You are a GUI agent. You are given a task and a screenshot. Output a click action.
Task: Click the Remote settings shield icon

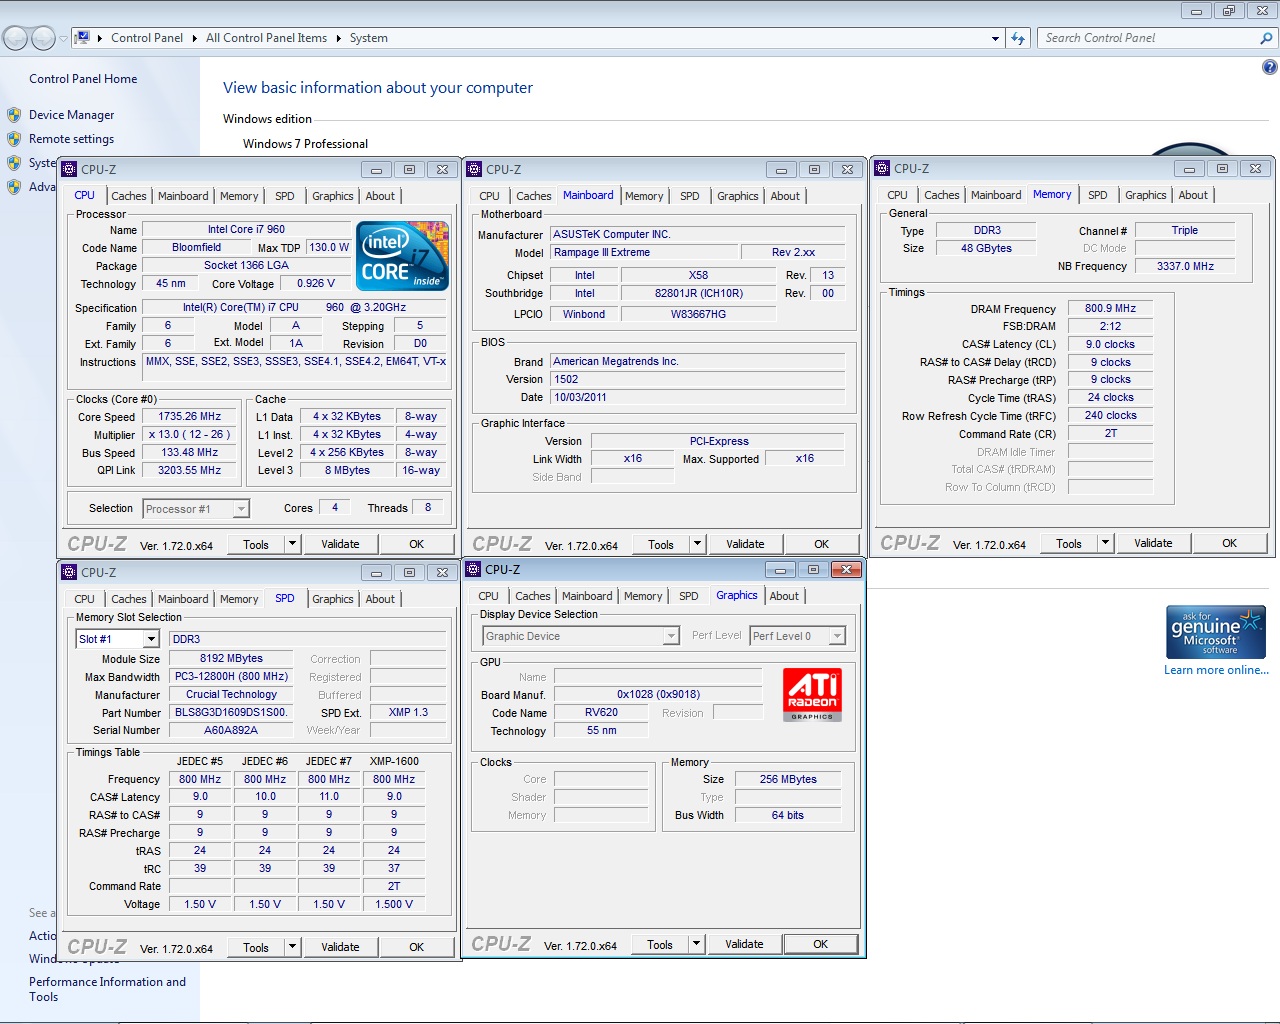point(14,139)
